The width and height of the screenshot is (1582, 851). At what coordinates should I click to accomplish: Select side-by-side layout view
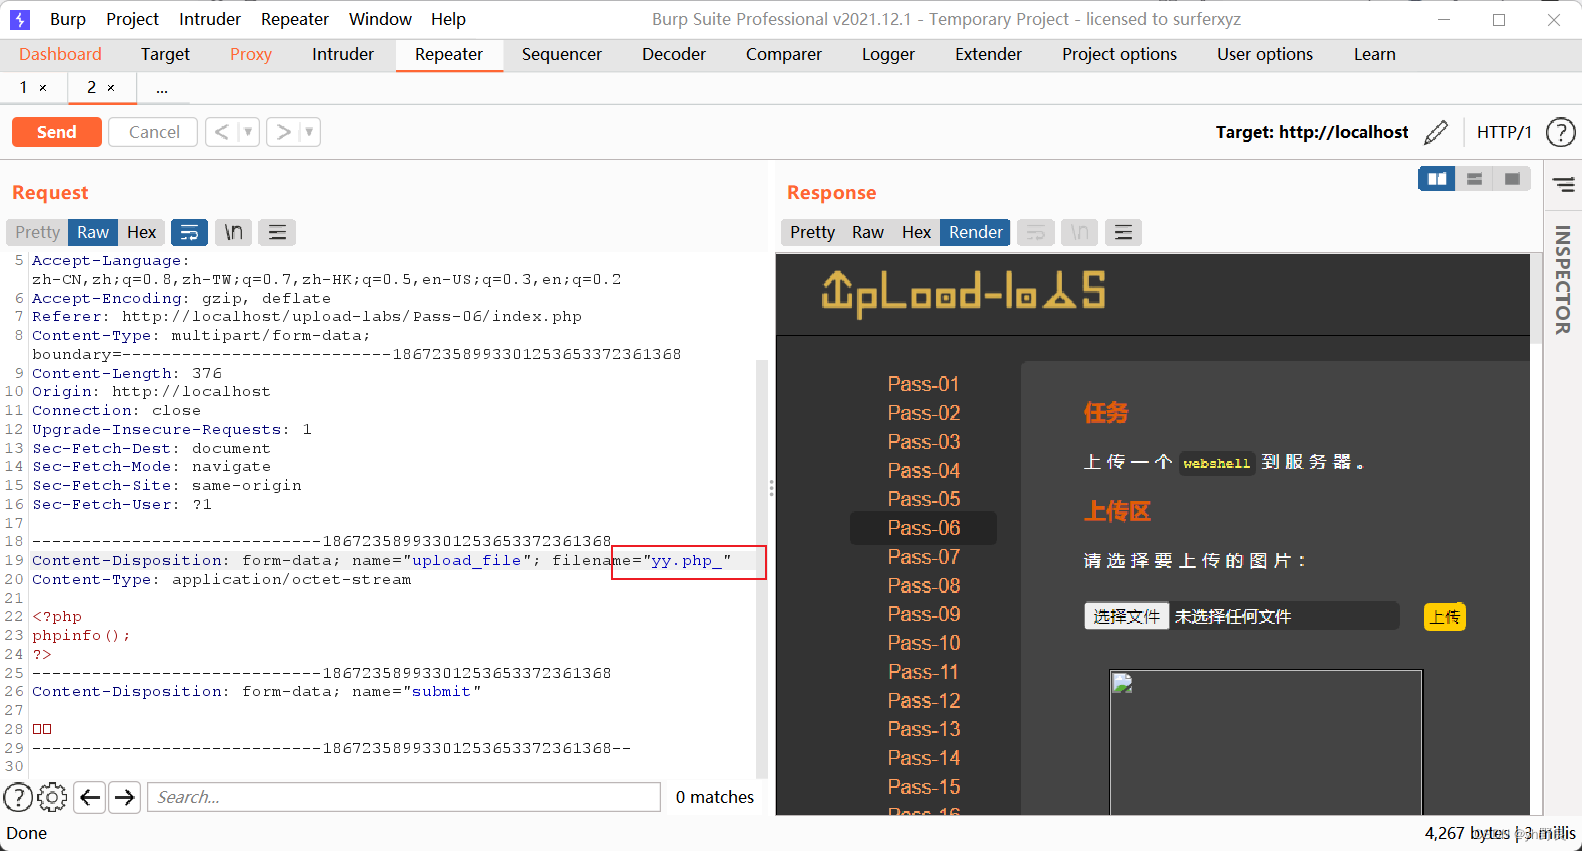(x=1437, y=179)
